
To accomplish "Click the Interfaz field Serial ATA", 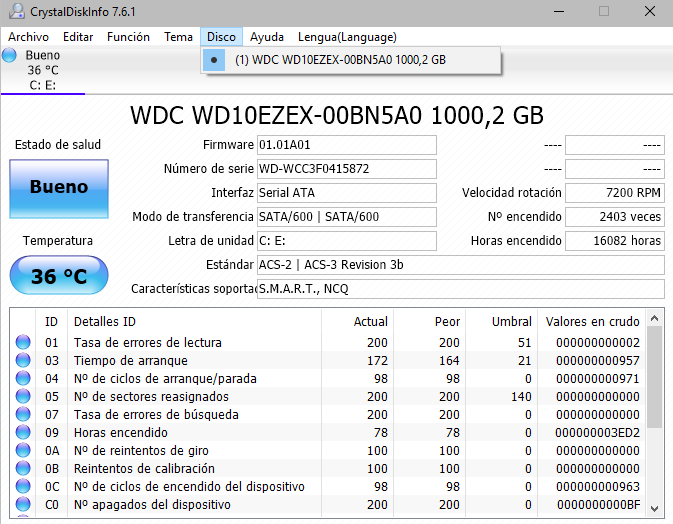I will tap(347, 193).
